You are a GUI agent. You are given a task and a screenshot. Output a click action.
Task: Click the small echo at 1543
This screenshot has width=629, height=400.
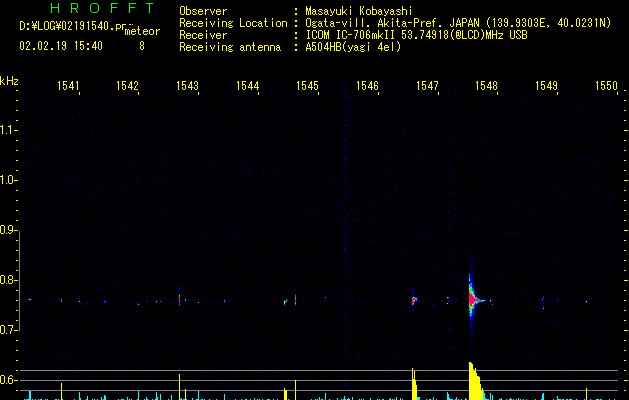(179, 299)
